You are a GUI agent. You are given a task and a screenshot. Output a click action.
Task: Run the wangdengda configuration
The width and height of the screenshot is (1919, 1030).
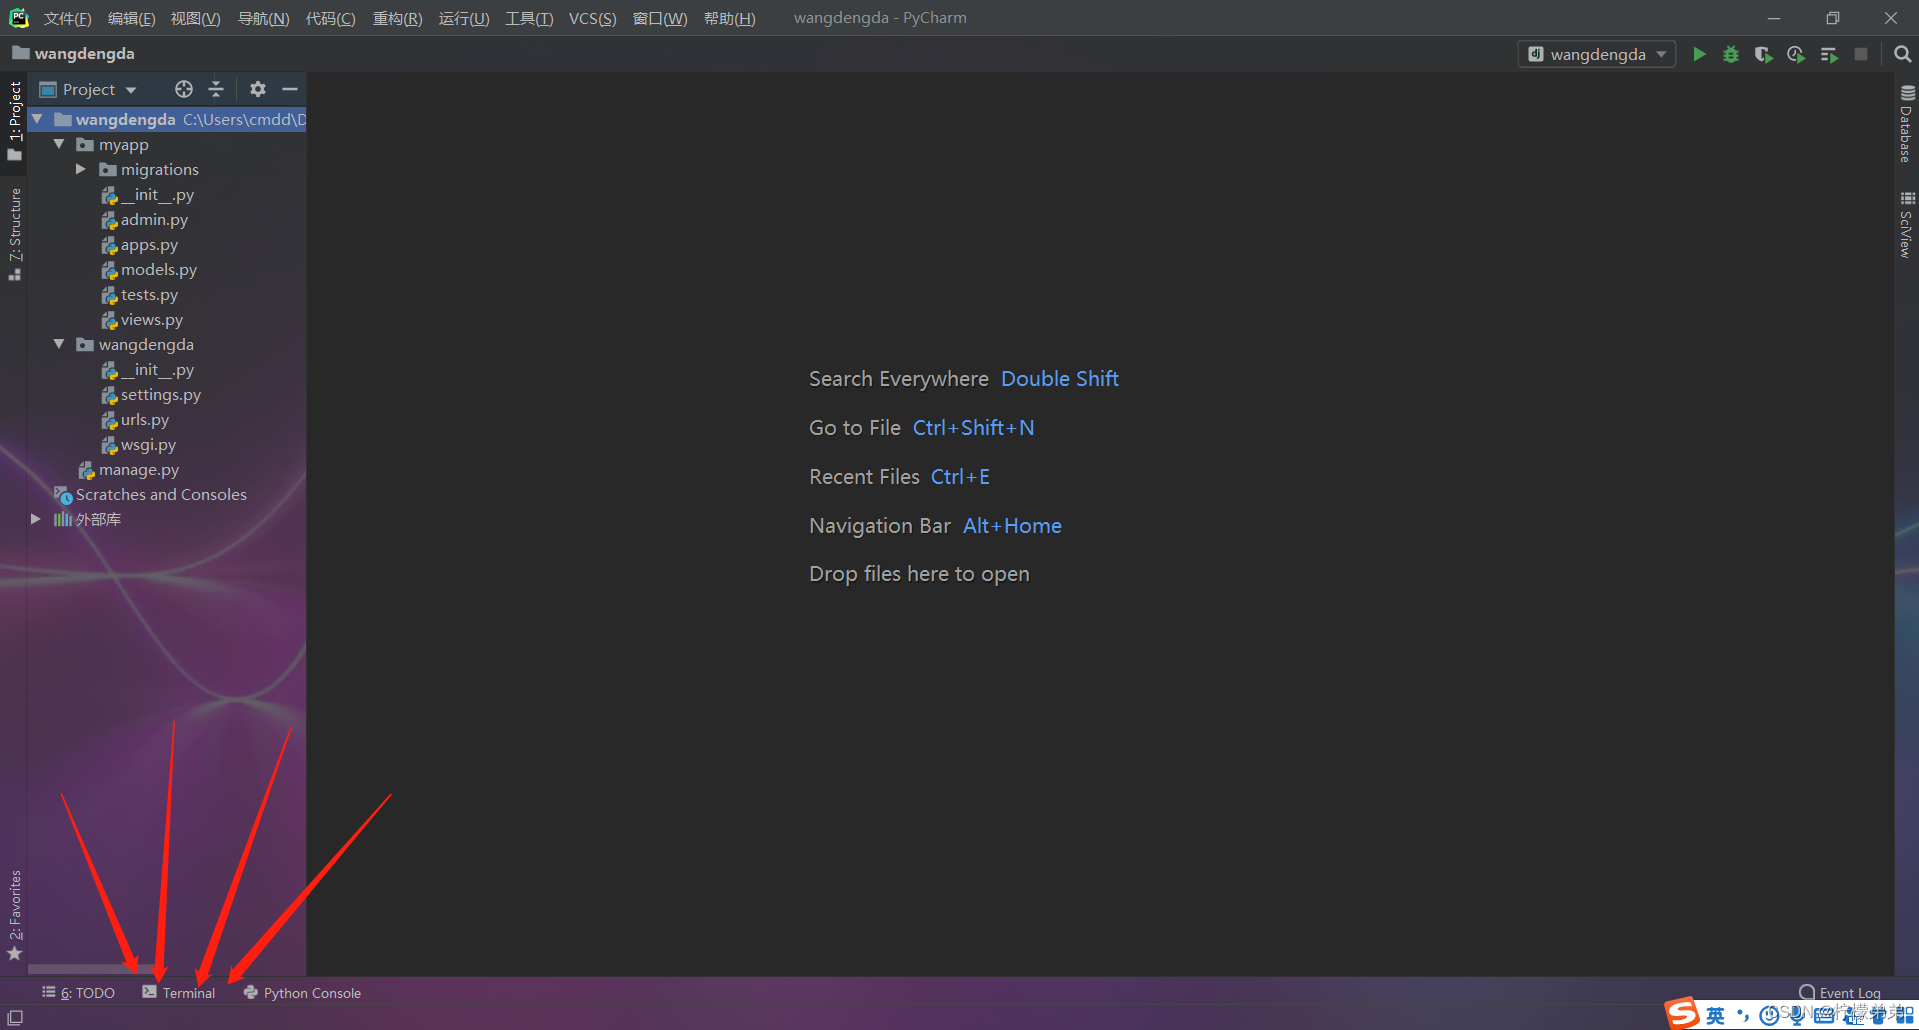[x=1699, y=54]
